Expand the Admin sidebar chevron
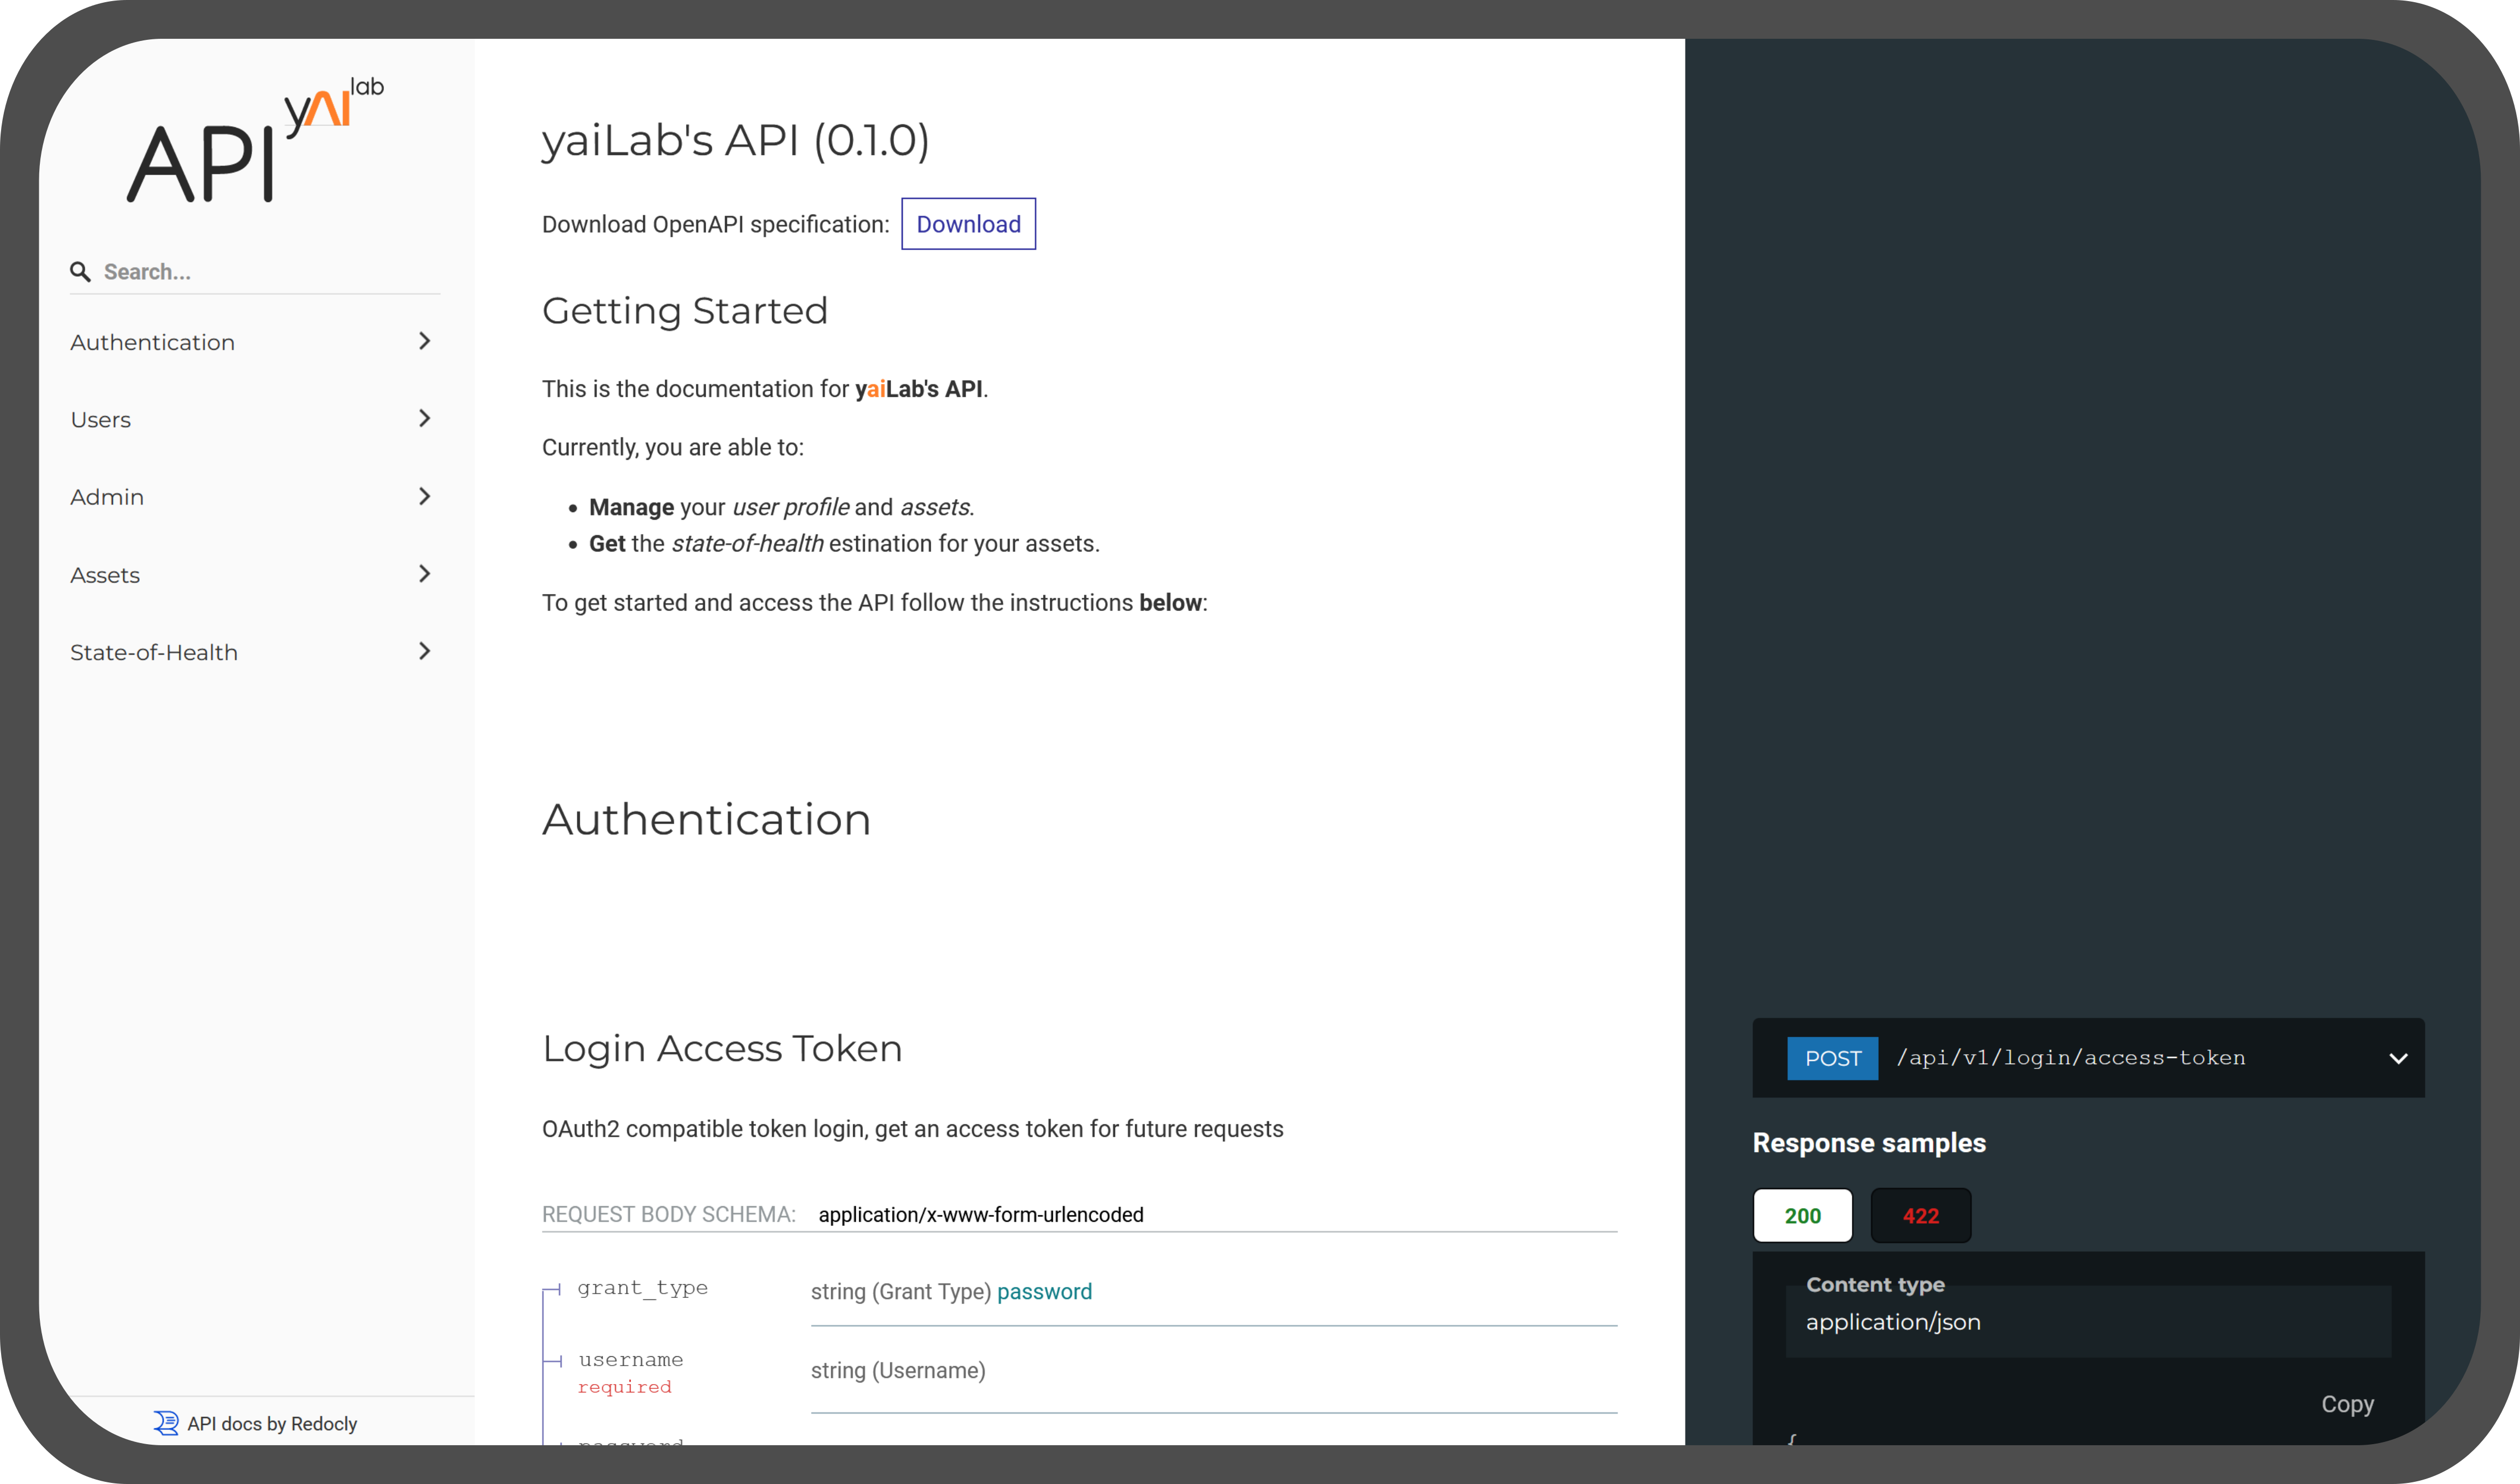 pos(424,496)
